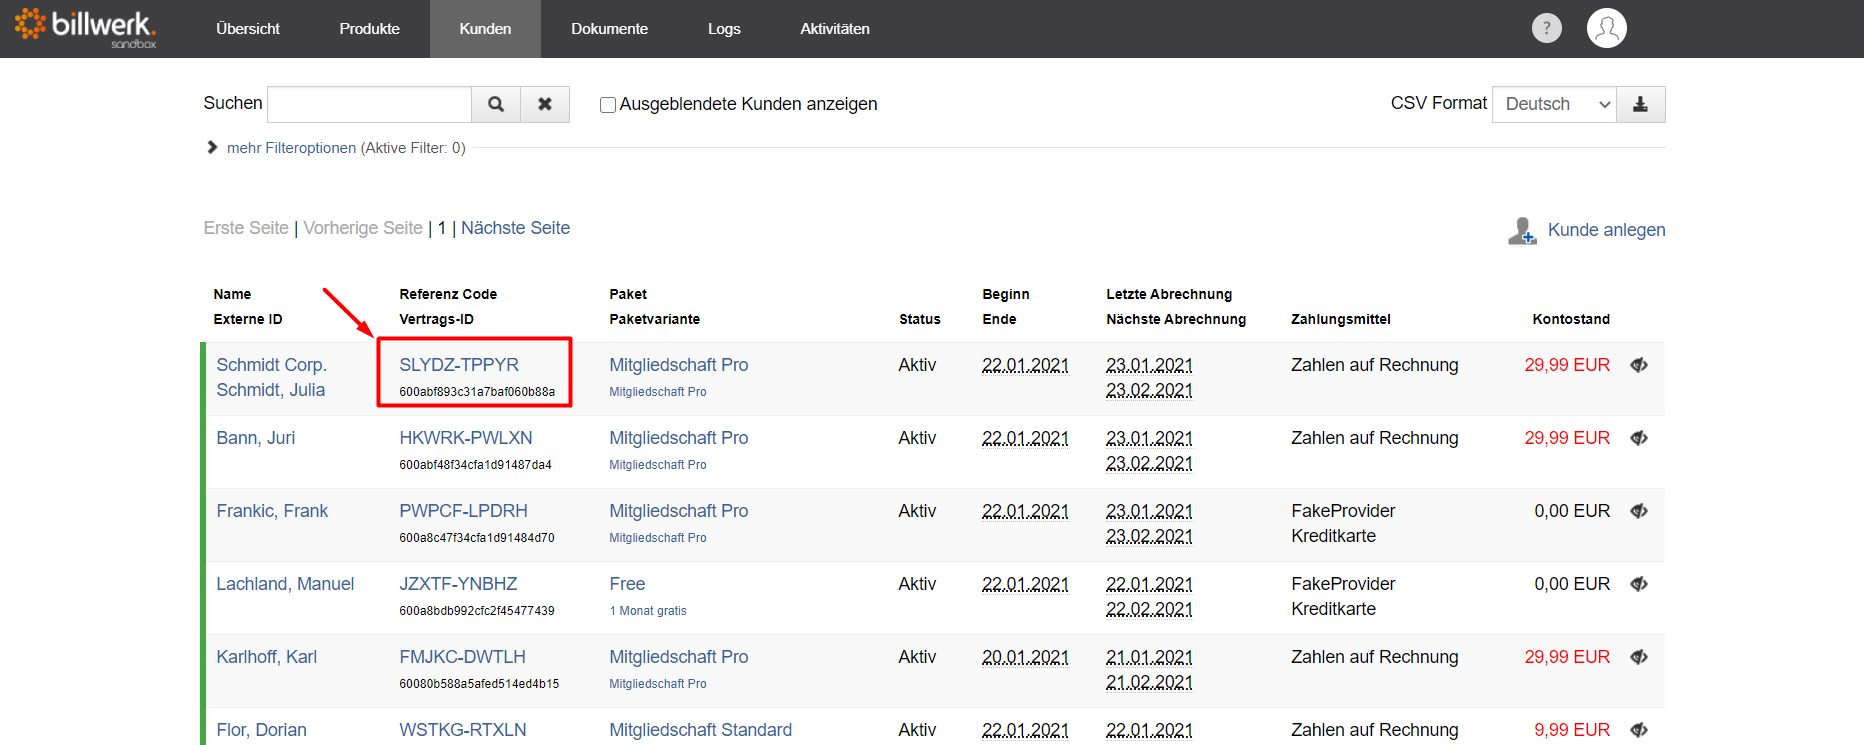Hide the Bann, Juri customer via eye icon
1864x745 pixels.
1639,438
